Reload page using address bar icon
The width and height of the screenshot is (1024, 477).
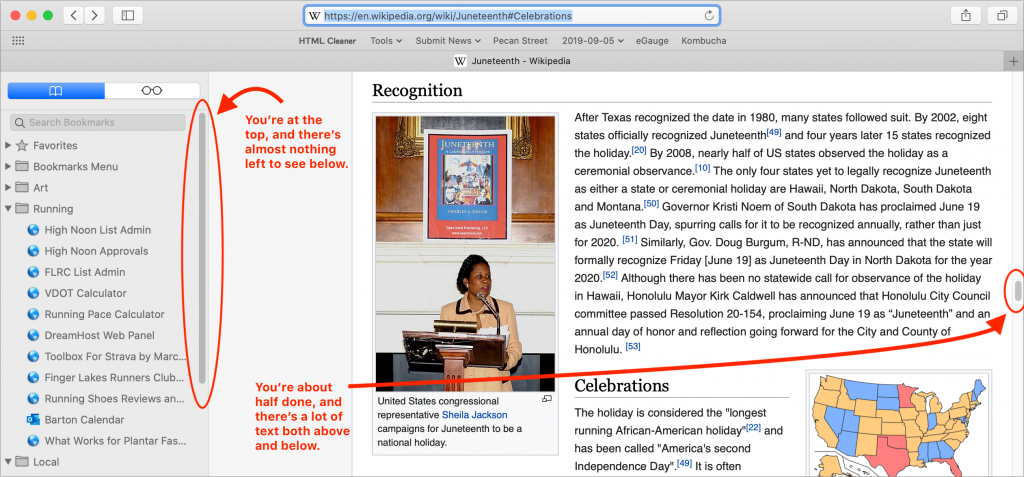coord(709,16)
